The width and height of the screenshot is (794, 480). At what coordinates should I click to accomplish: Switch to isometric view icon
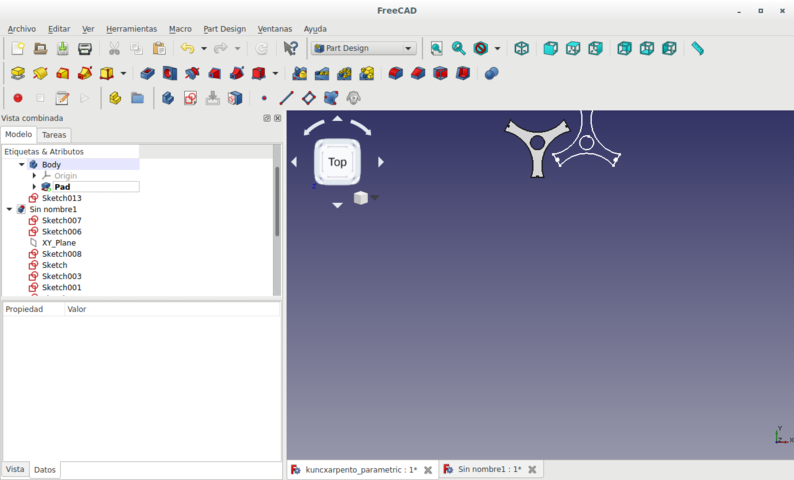(521, 49)
